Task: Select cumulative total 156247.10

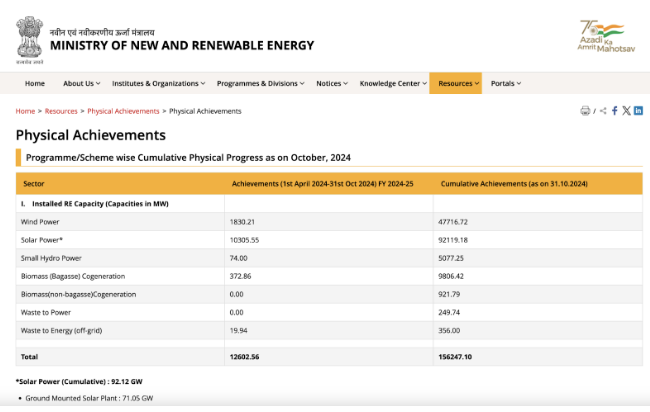Action: click(455, 357)
